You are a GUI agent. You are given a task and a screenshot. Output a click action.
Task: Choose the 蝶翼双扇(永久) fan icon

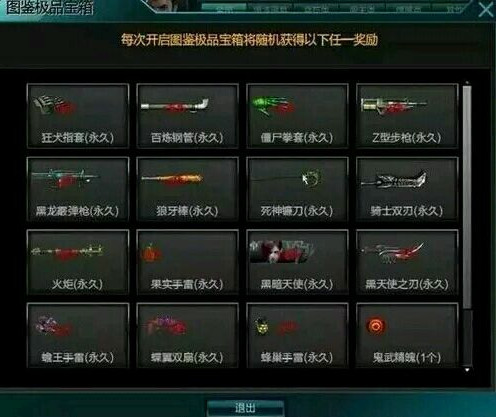[167, 325]
